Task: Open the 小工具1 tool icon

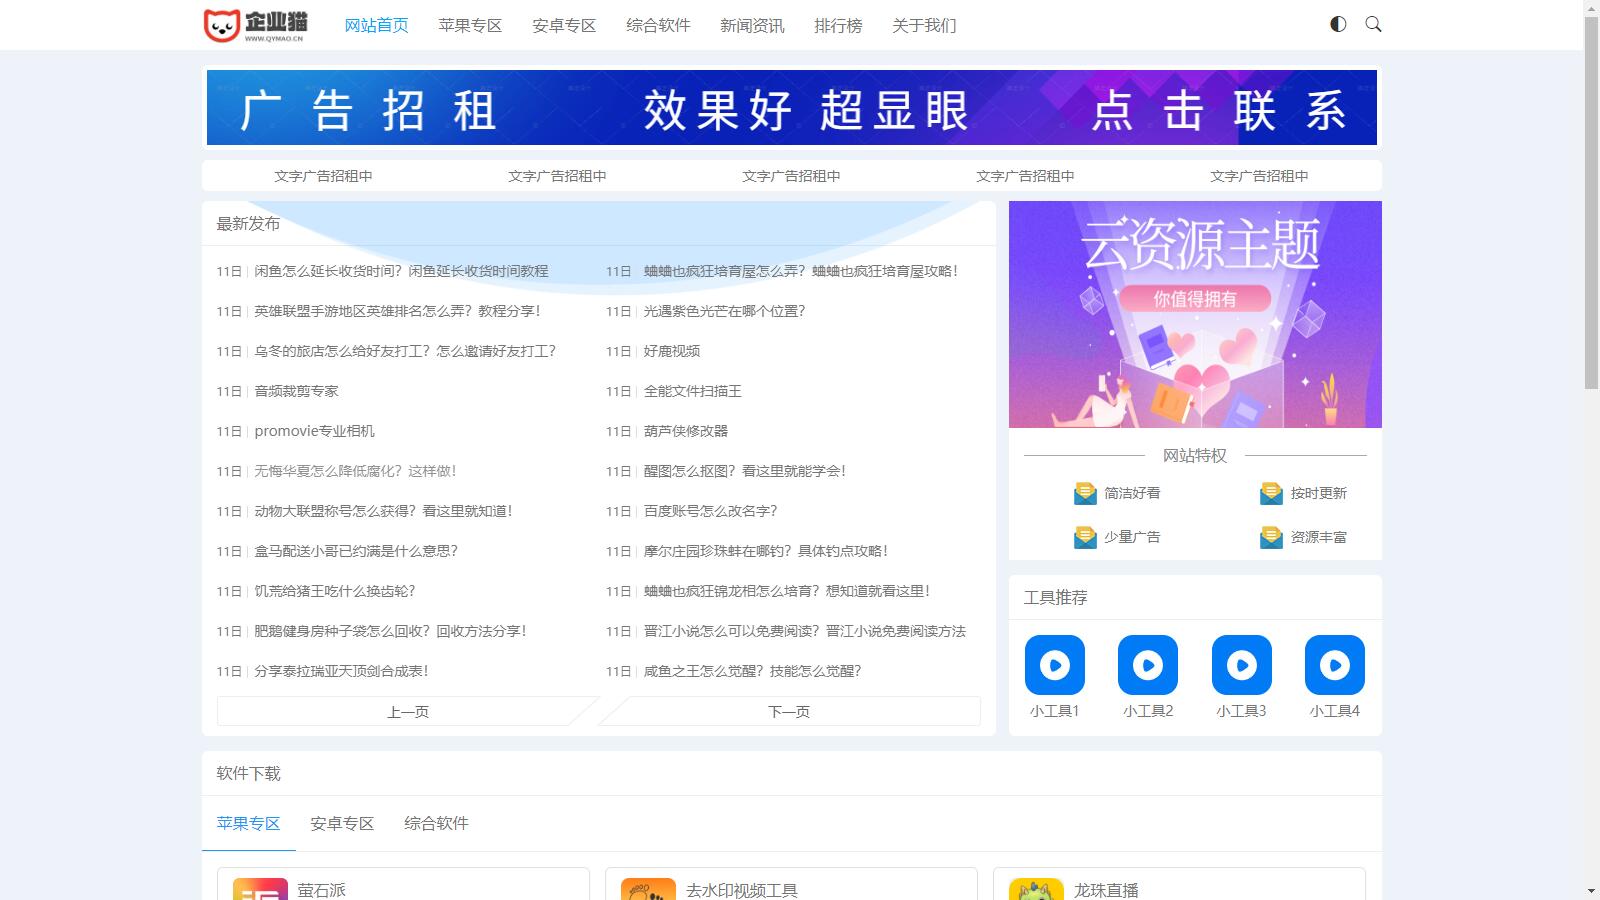Action: [x=1054, y=665]
